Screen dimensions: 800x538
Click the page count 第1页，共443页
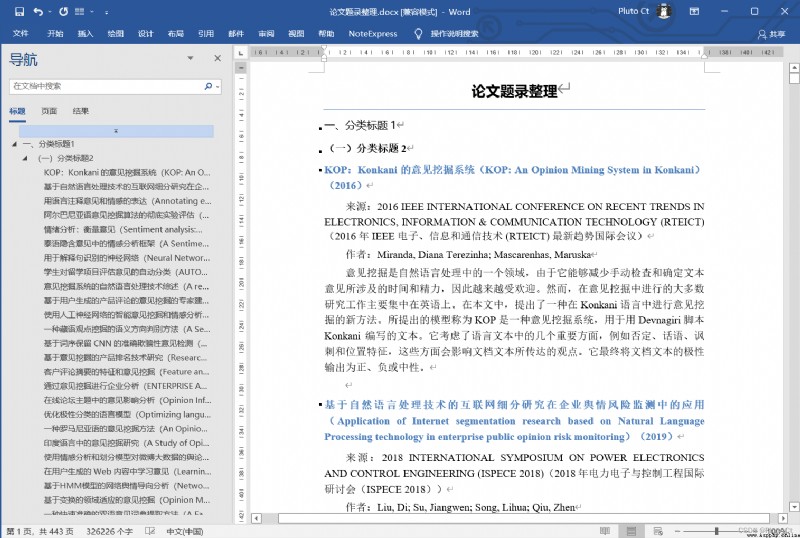tap(40, 532)
